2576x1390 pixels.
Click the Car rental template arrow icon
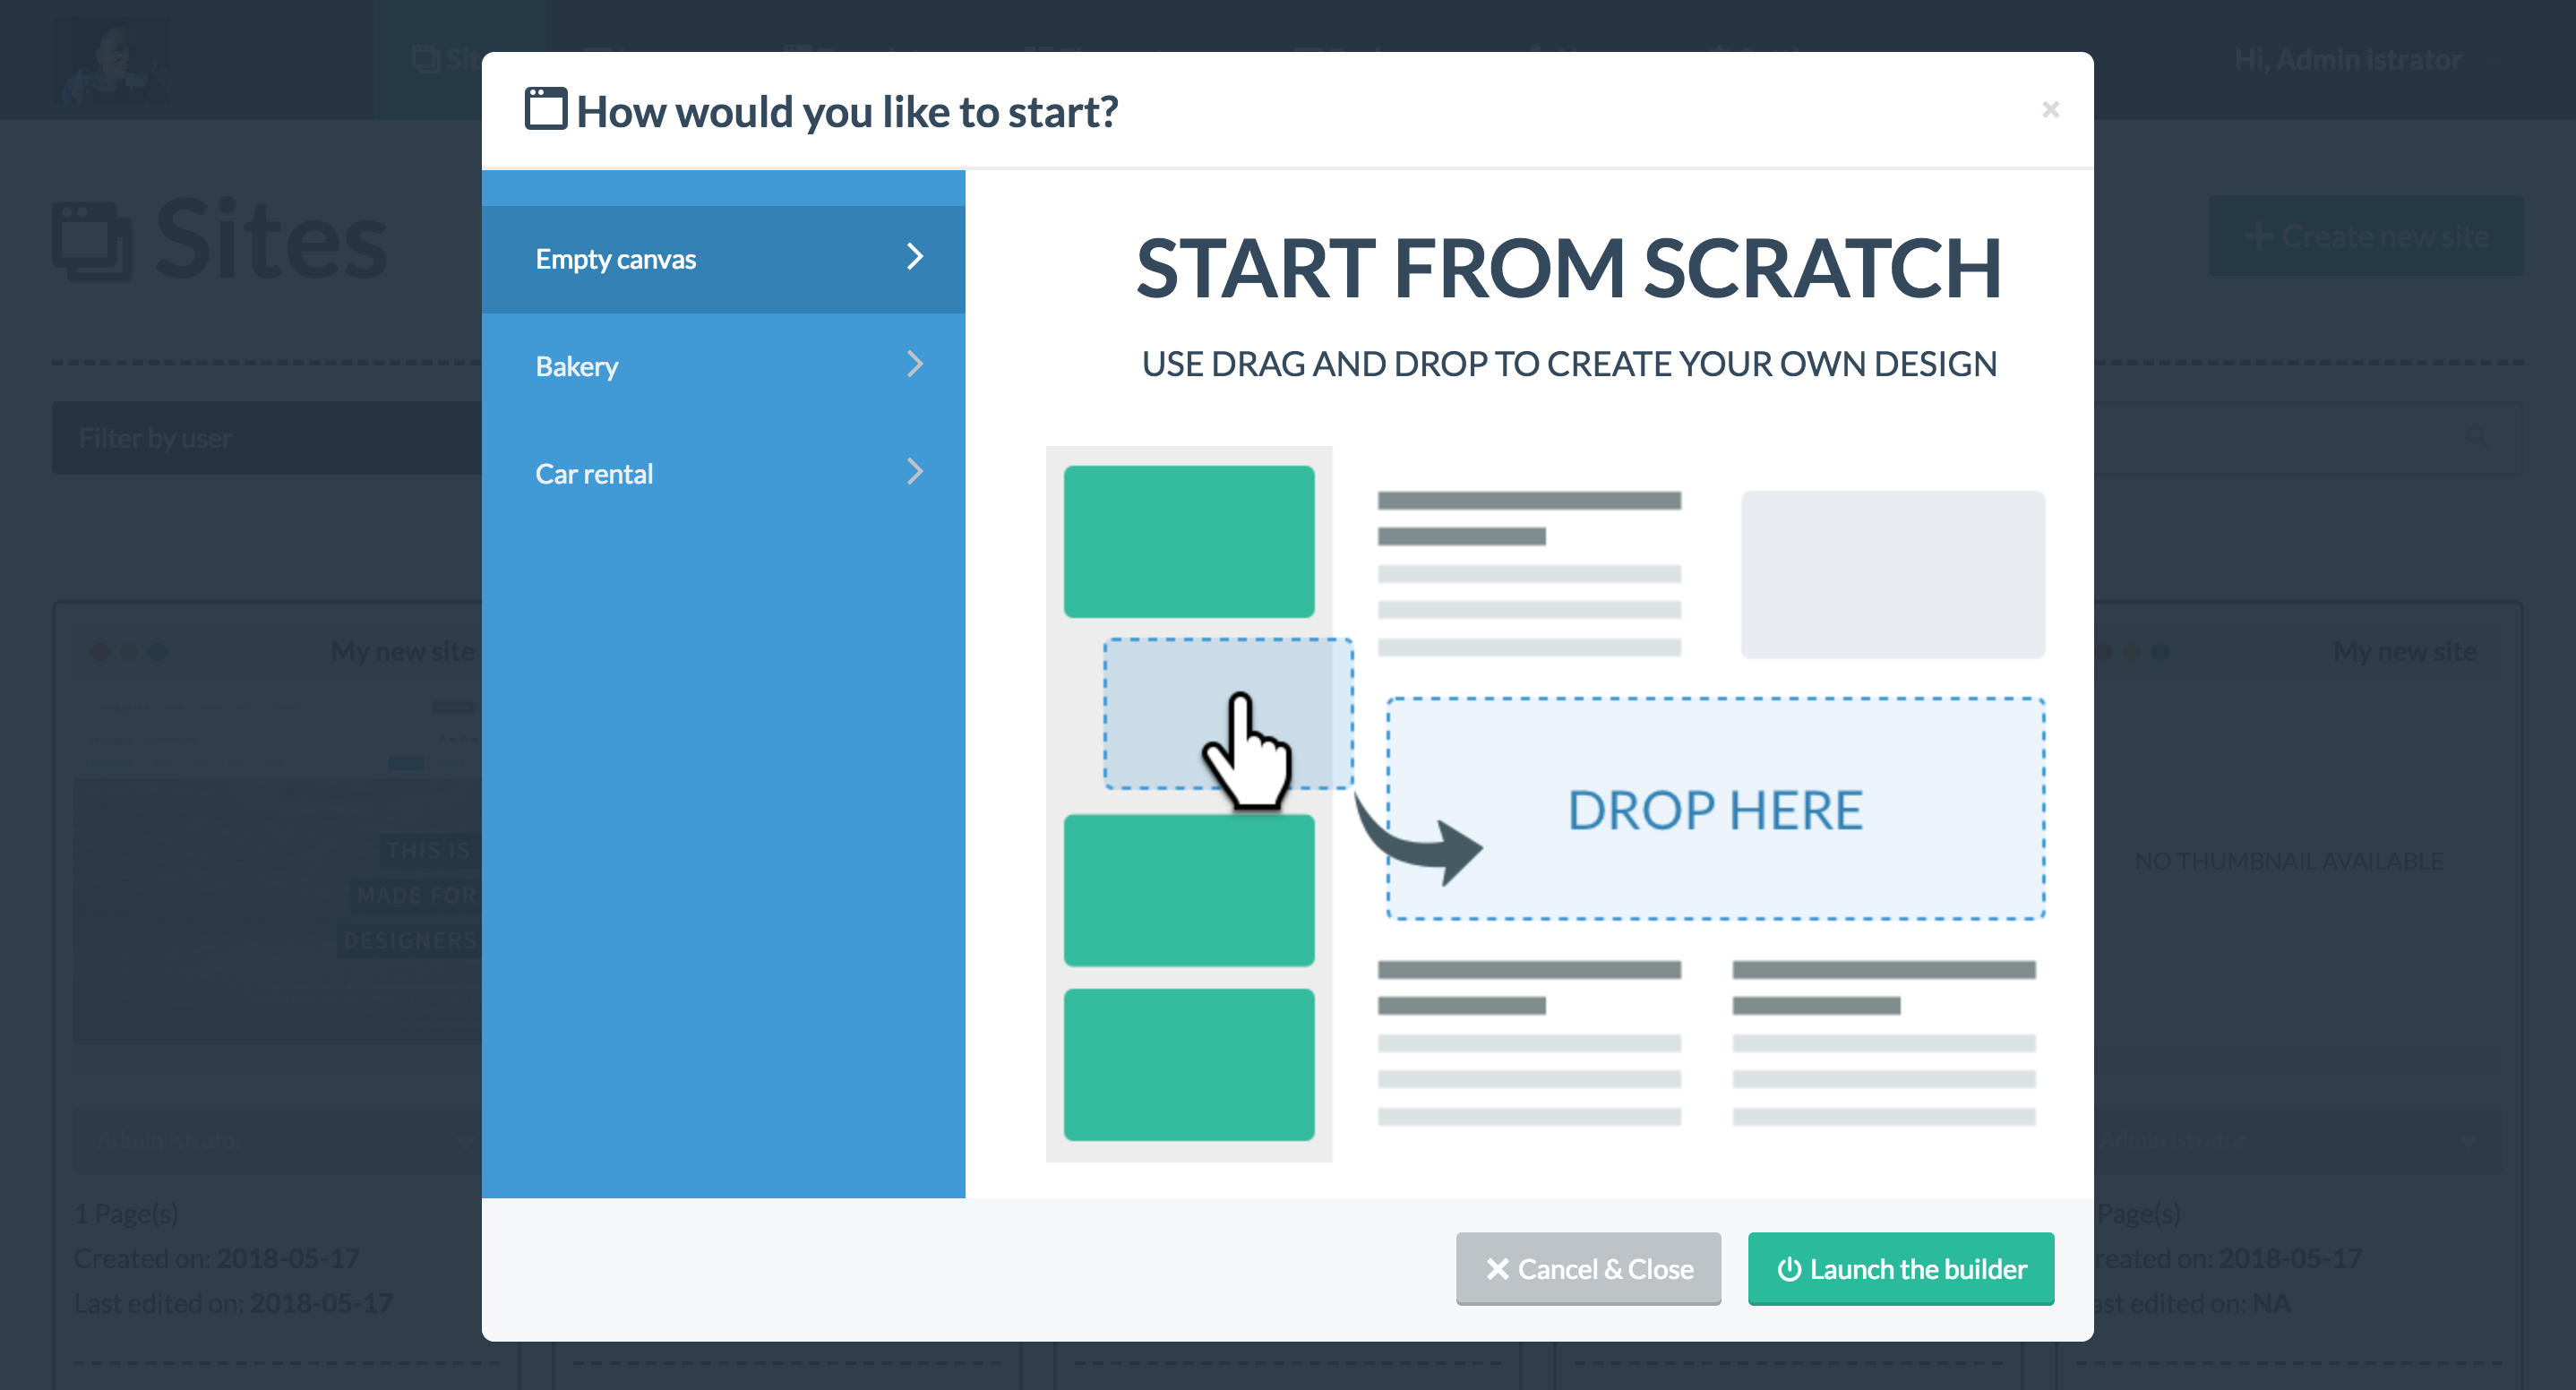pos(915,473)
